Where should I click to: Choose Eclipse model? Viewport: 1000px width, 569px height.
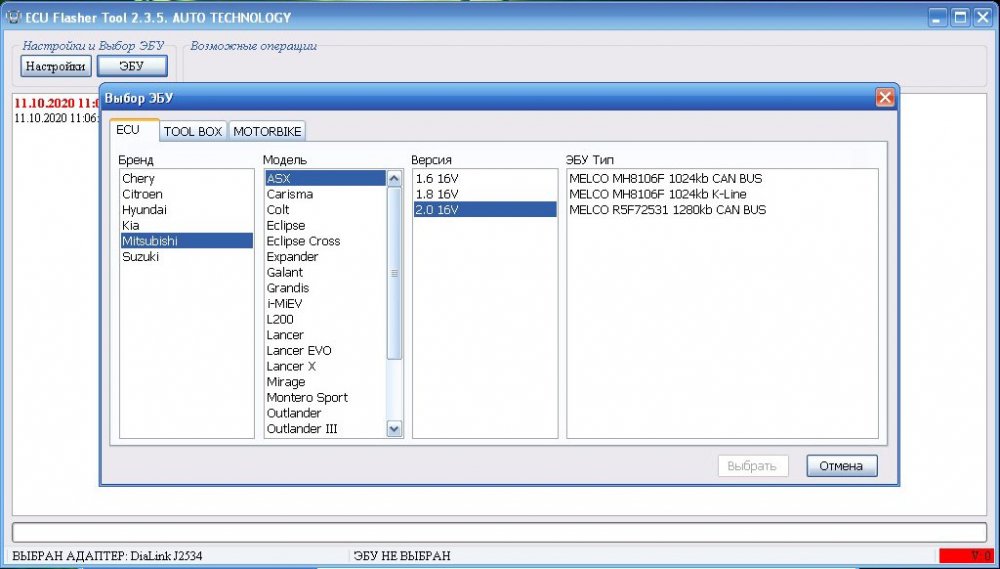click(325, 225)
